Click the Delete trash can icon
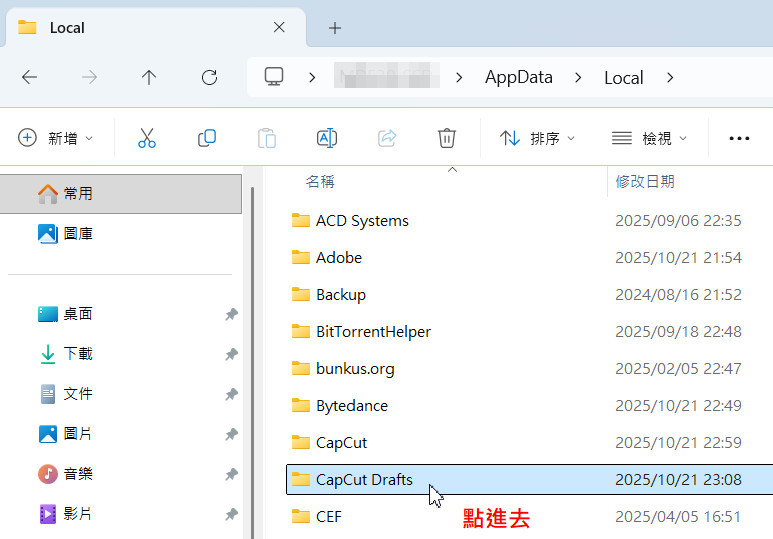 click(447, 139)
